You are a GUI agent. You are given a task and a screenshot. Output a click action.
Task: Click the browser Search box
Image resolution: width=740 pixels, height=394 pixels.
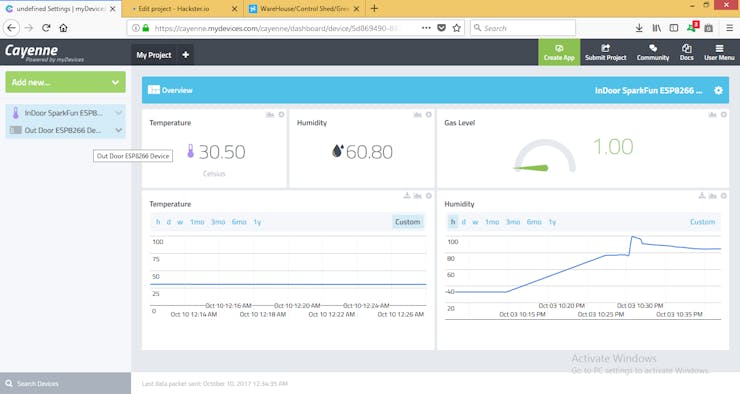(x=523, y=28)
